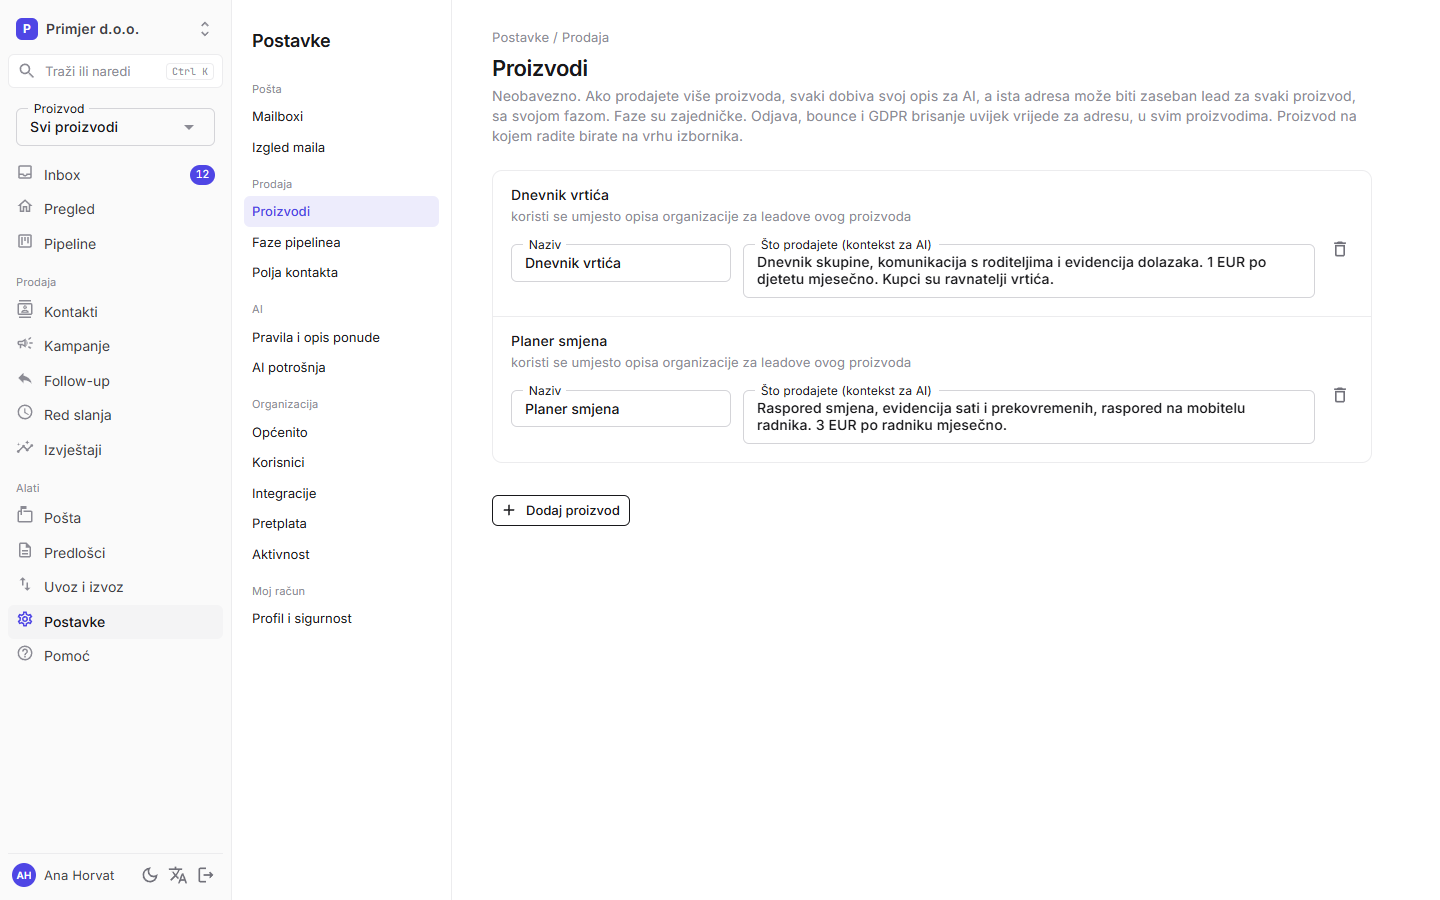1440x900 pixels.
Task: Edit the Dnevnik vrtića Naziv field
Action: (621, 263)
